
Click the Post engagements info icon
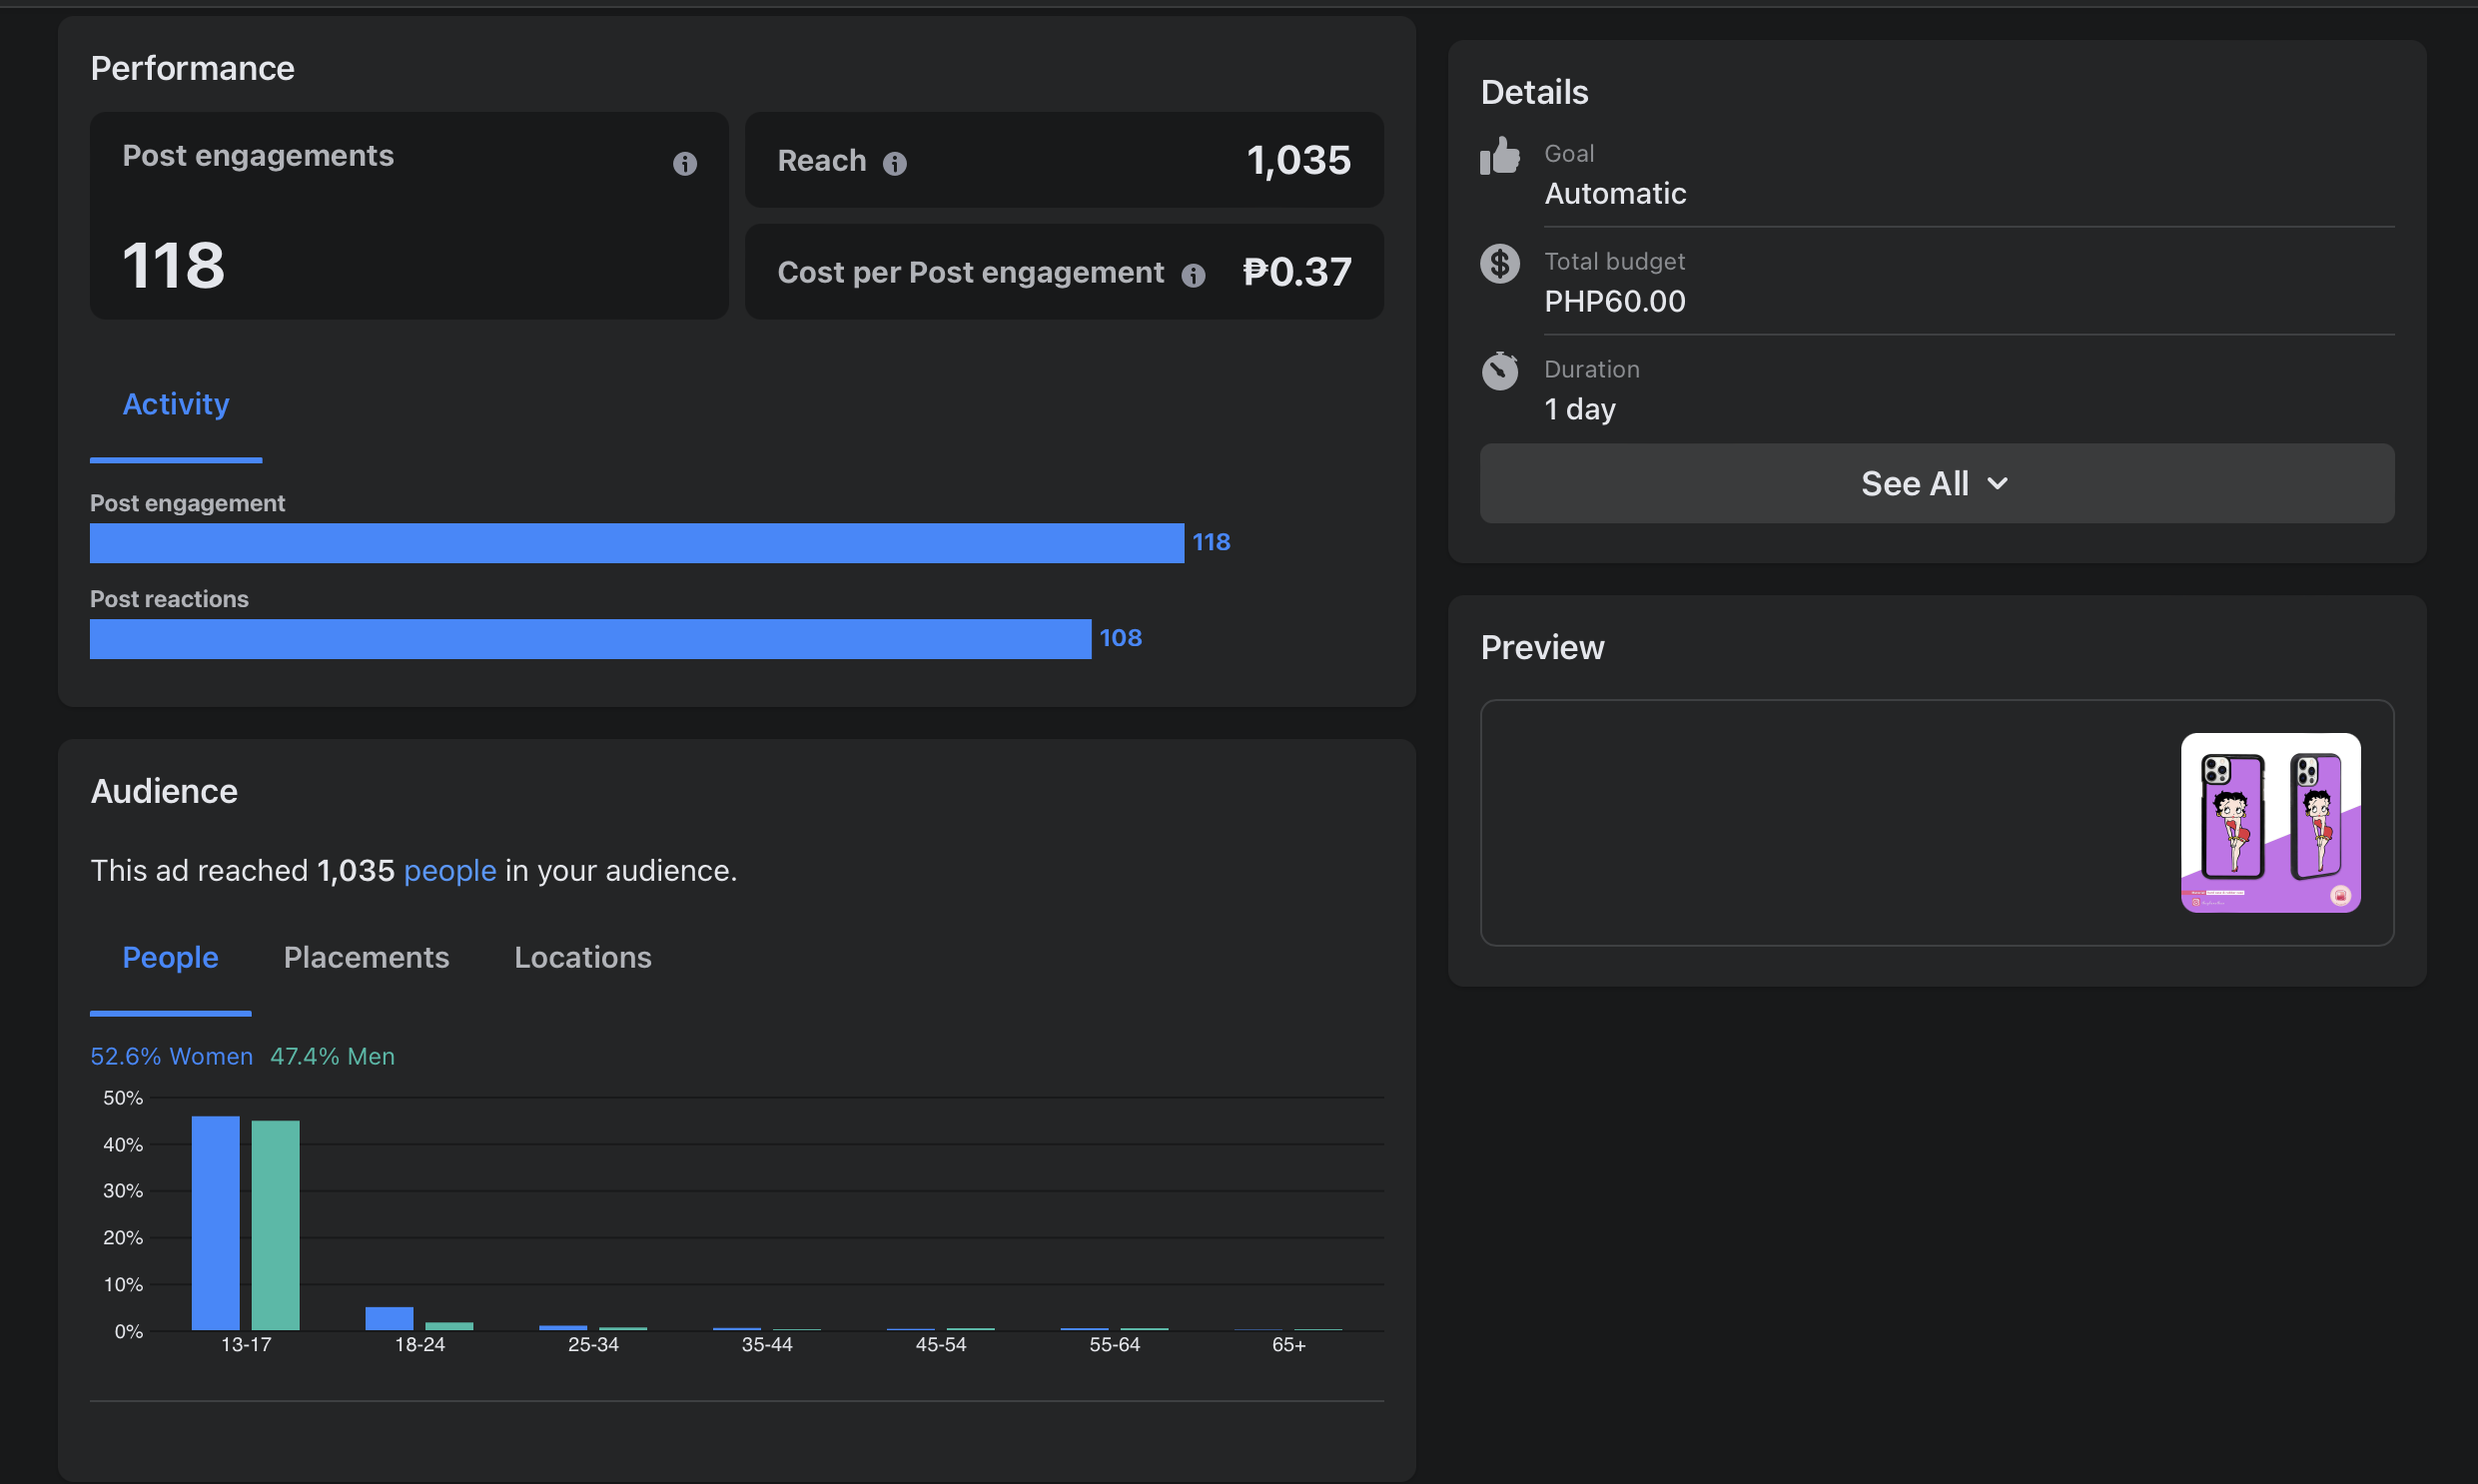click(x=684, y=163)
